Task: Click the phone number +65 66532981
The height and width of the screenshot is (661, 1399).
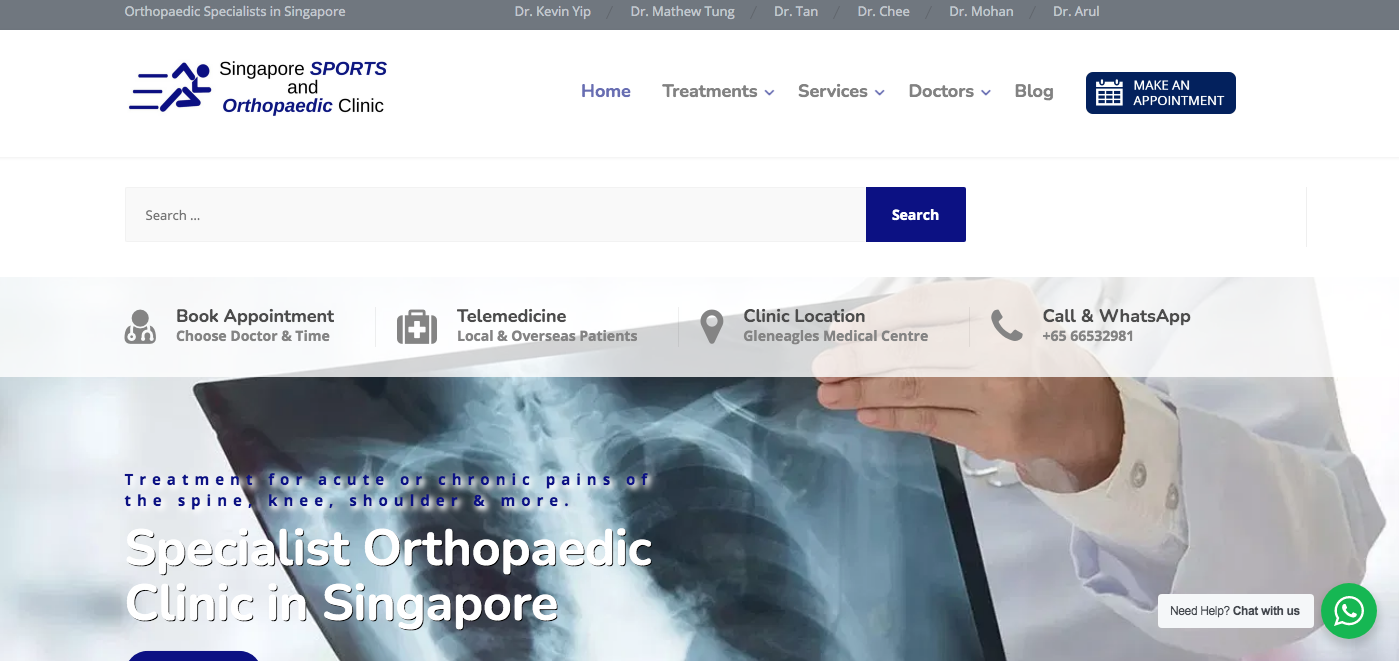Action: click(1088, 336)
